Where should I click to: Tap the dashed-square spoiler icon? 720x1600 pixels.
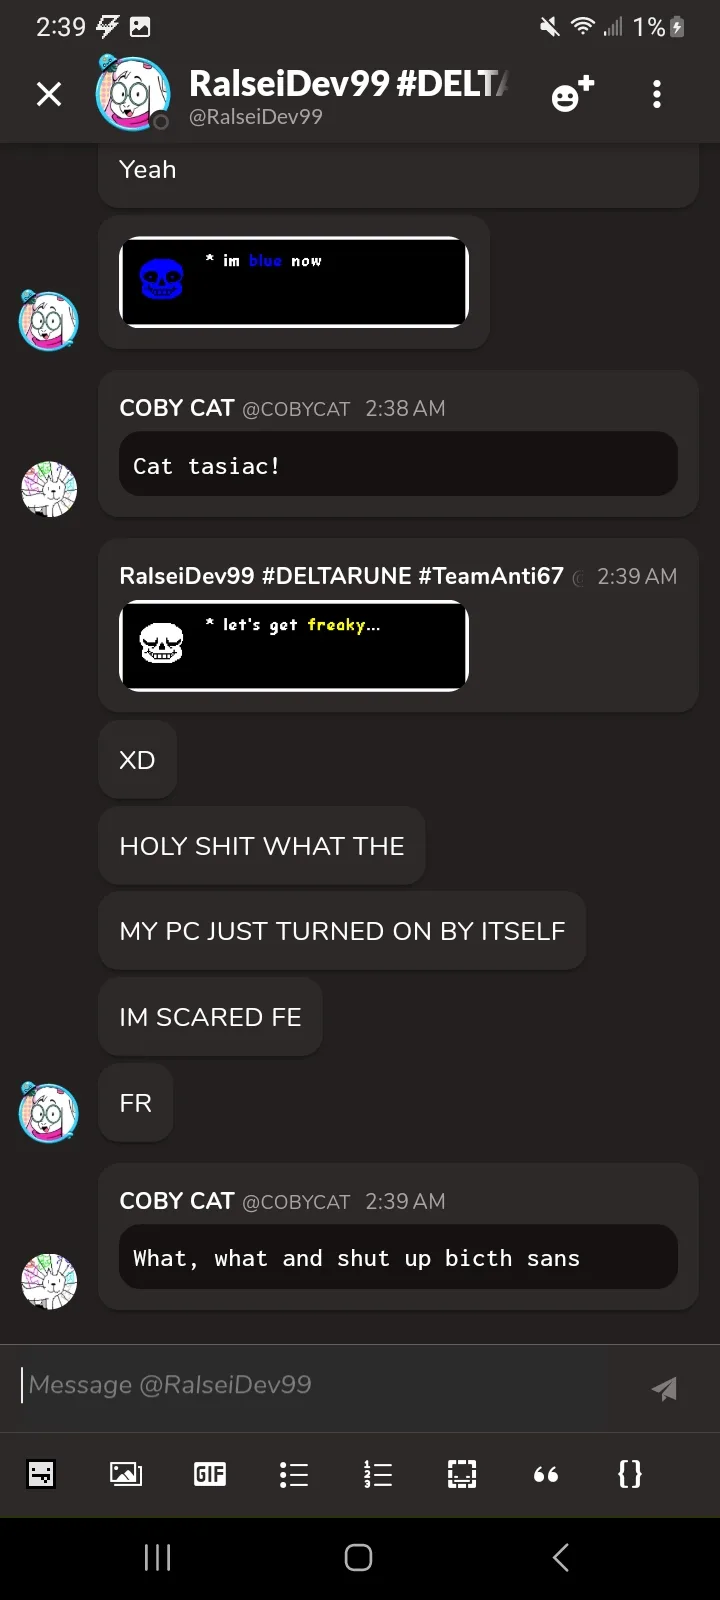[x=462, y=1473]
